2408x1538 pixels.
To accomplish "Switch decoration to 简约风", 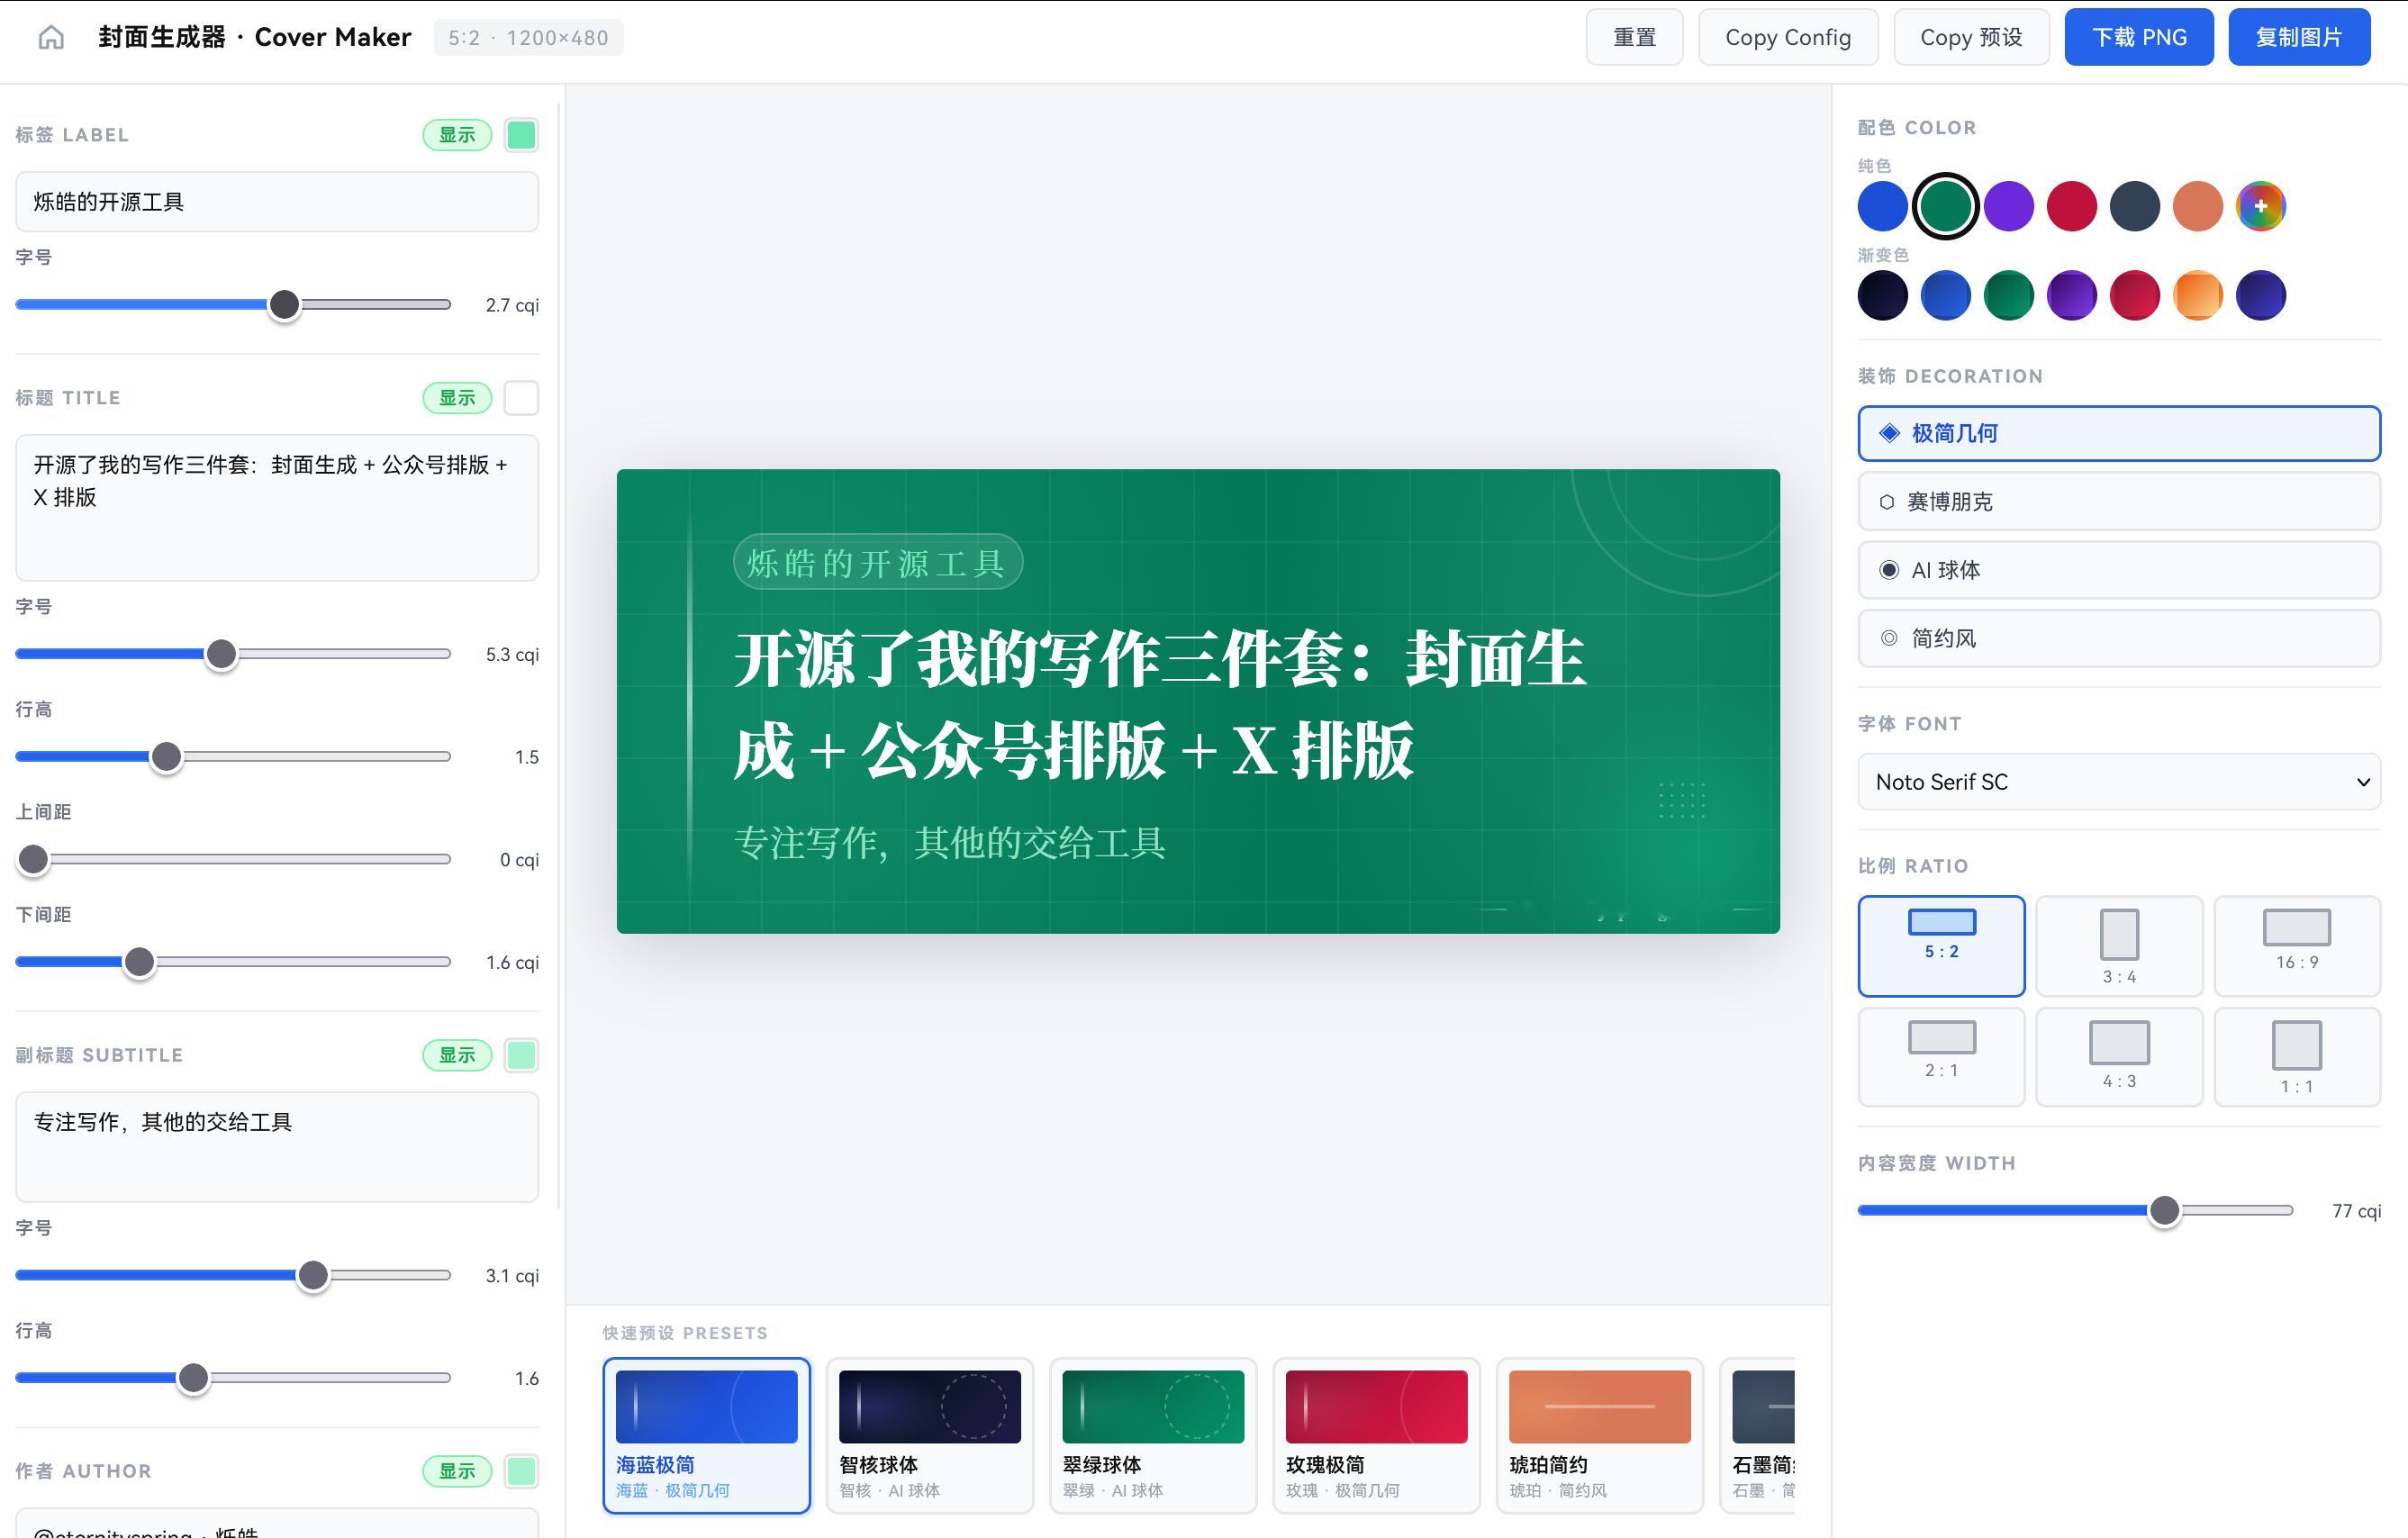I will 2118,638.
